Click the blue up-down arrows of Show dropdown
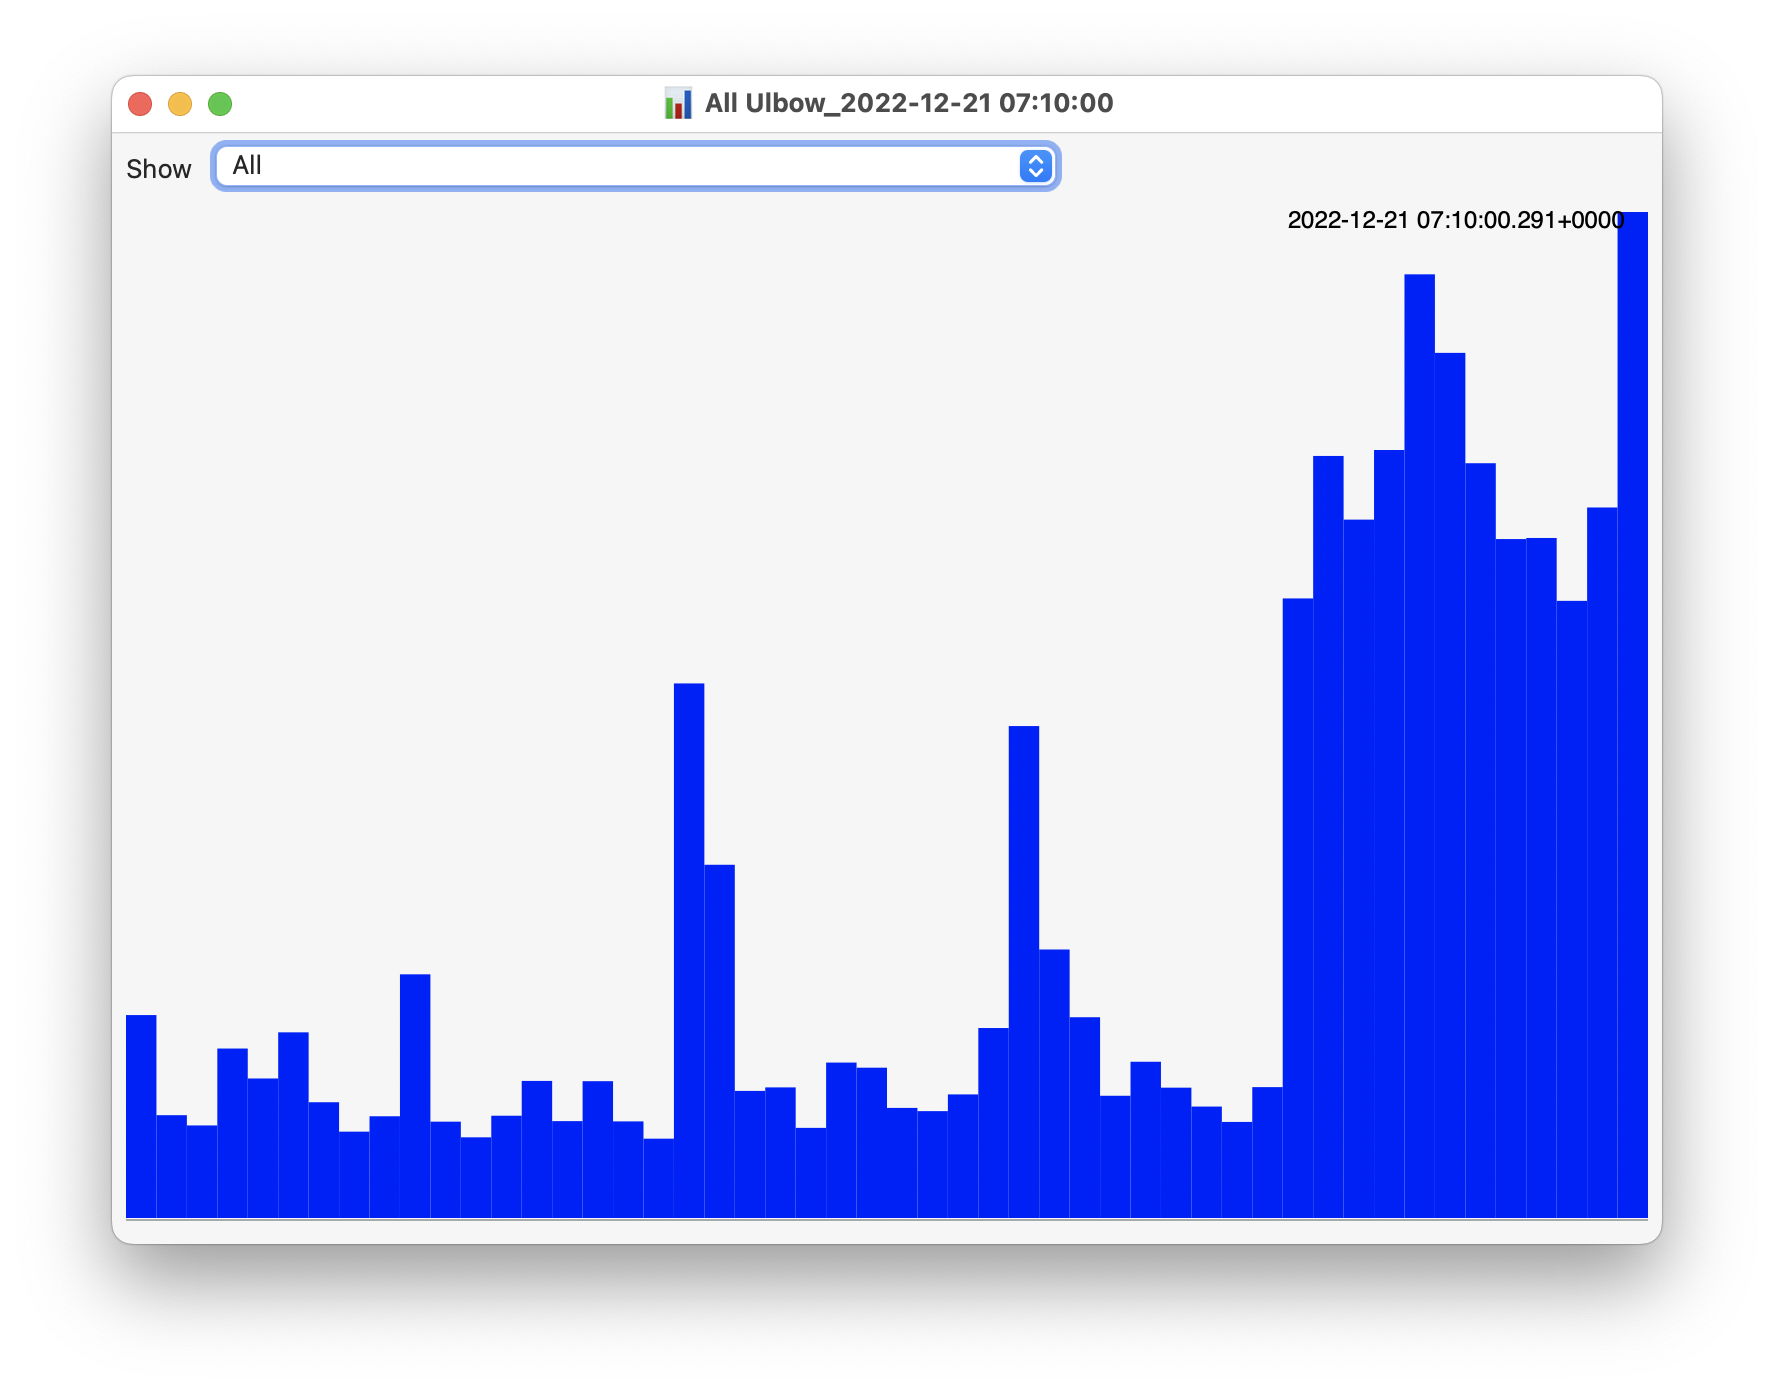Screen dimensions: 1774x1392 point(1036,166)
